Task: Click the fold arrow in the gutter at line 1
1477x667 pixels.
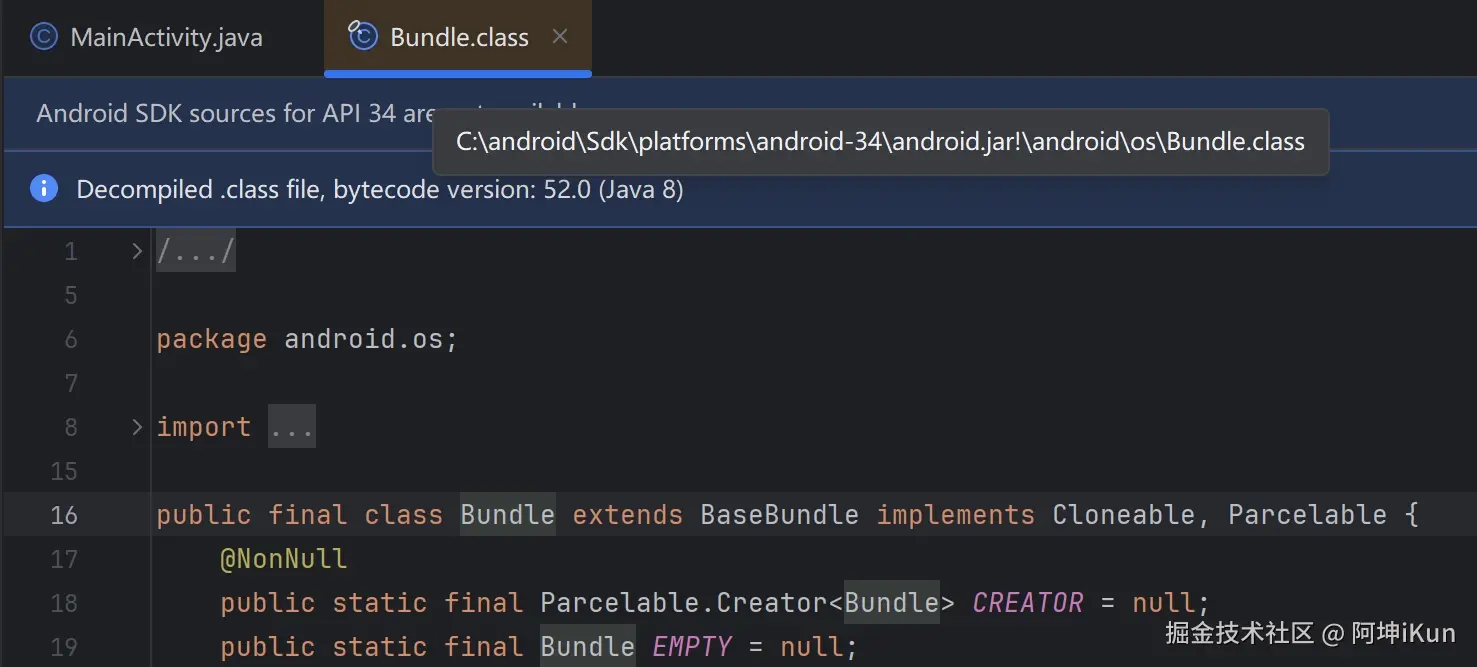Action: (x=136, y=251)
